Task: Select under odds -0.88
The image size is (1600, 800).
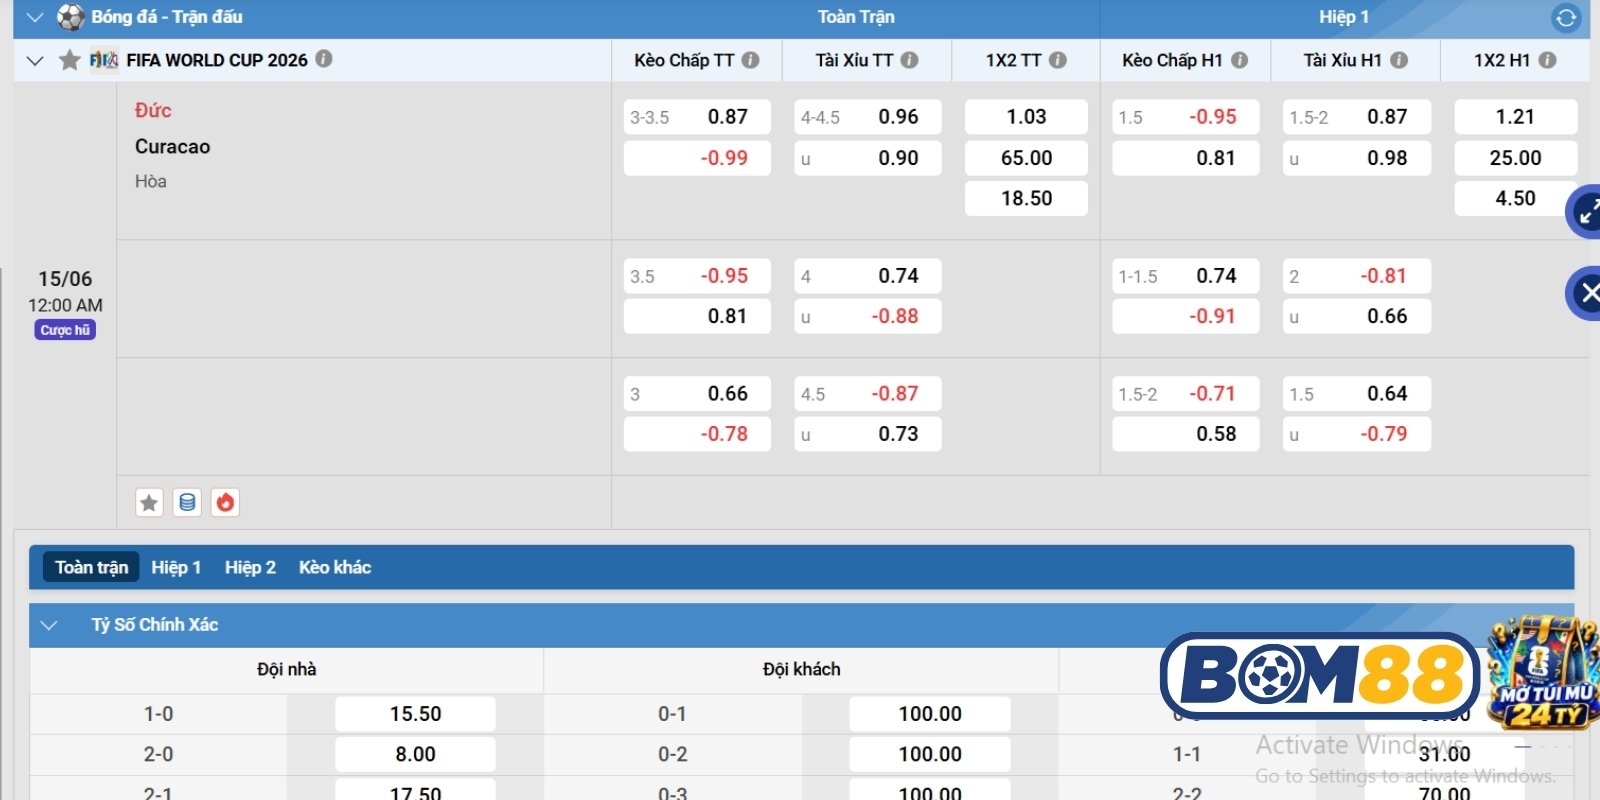Action: click(x=868, y=316)
